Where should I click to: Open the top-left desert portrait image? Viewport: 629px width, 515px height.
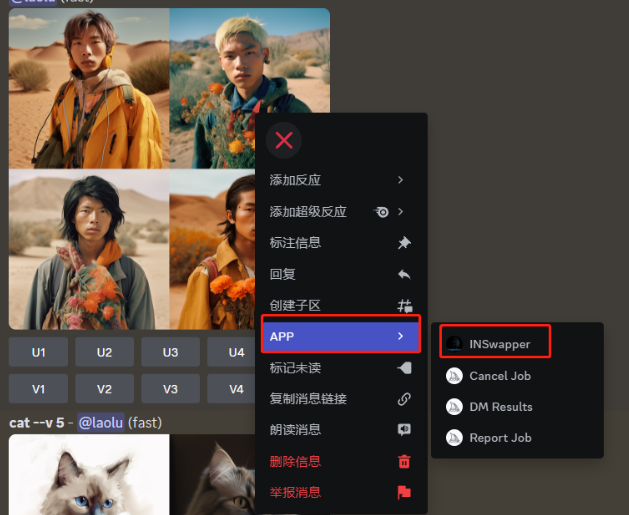pyautogui.click(x=89, y=88)
